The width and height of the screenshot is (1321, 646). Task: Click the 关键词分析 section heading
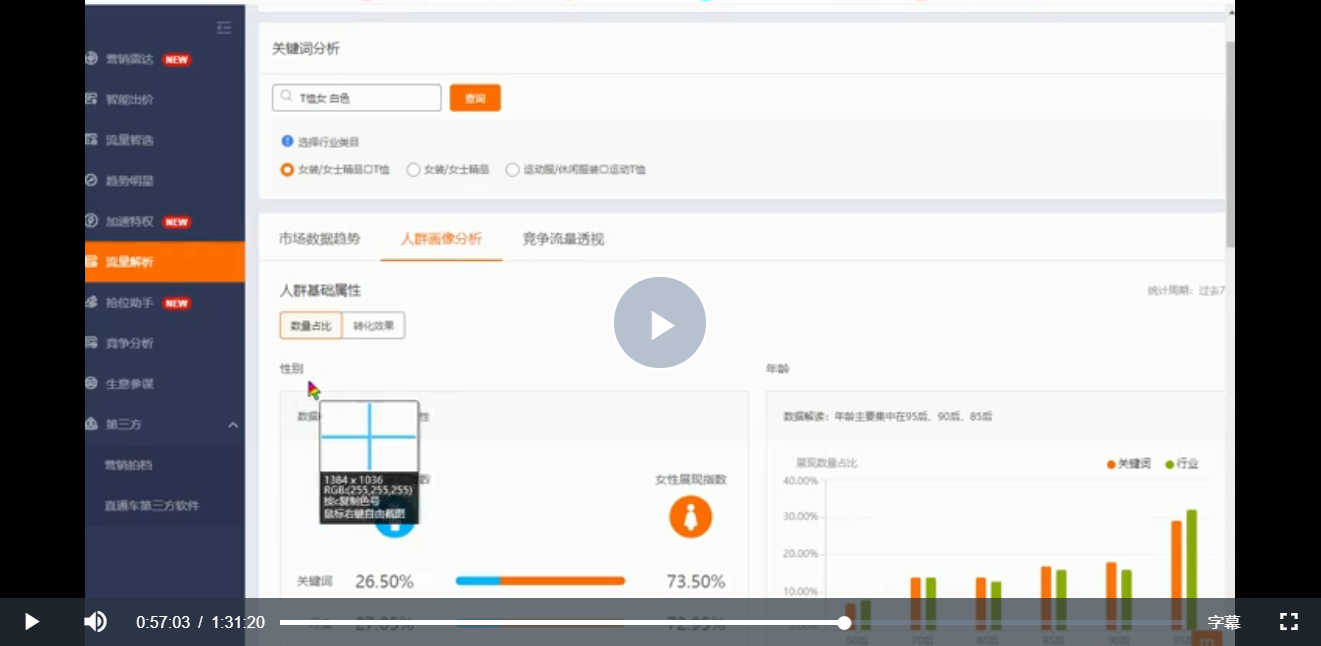click(x=306, y=48)
